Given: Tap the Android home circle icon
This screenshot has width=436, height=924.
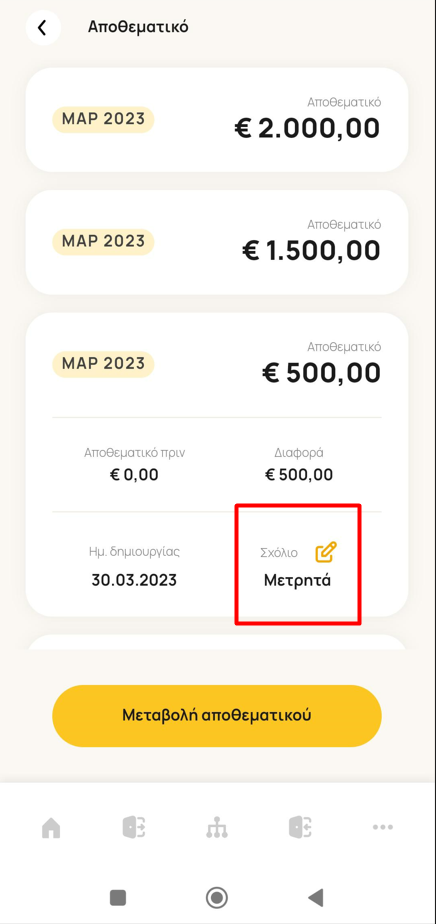Looking at the screenshot, I should pyautogui.click(x=217, y=897).
